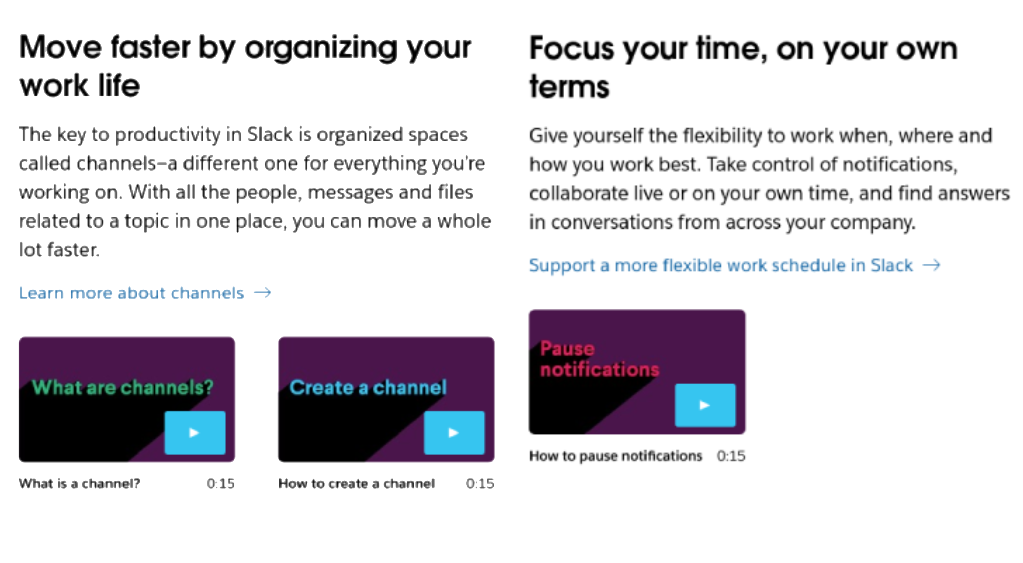
Task: Click the "How to pause notifications" caption
Action: tap(615, 456)
